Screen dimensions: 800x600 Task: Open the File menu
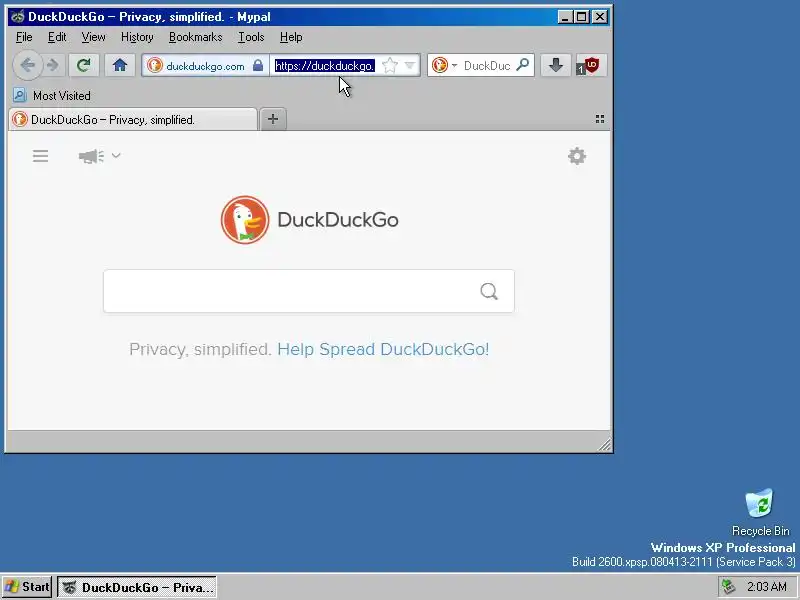click(x=24, y=37)
